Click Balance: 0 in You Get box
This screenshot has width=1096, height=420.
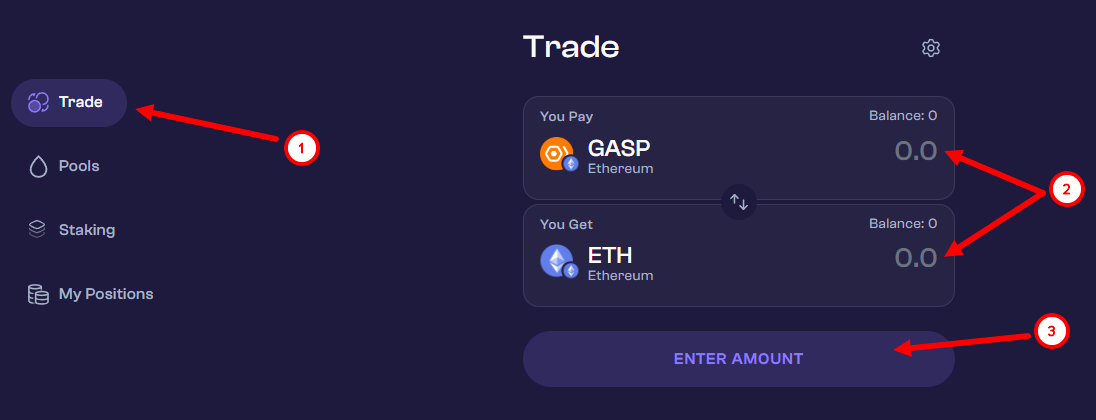pos(903,224)
